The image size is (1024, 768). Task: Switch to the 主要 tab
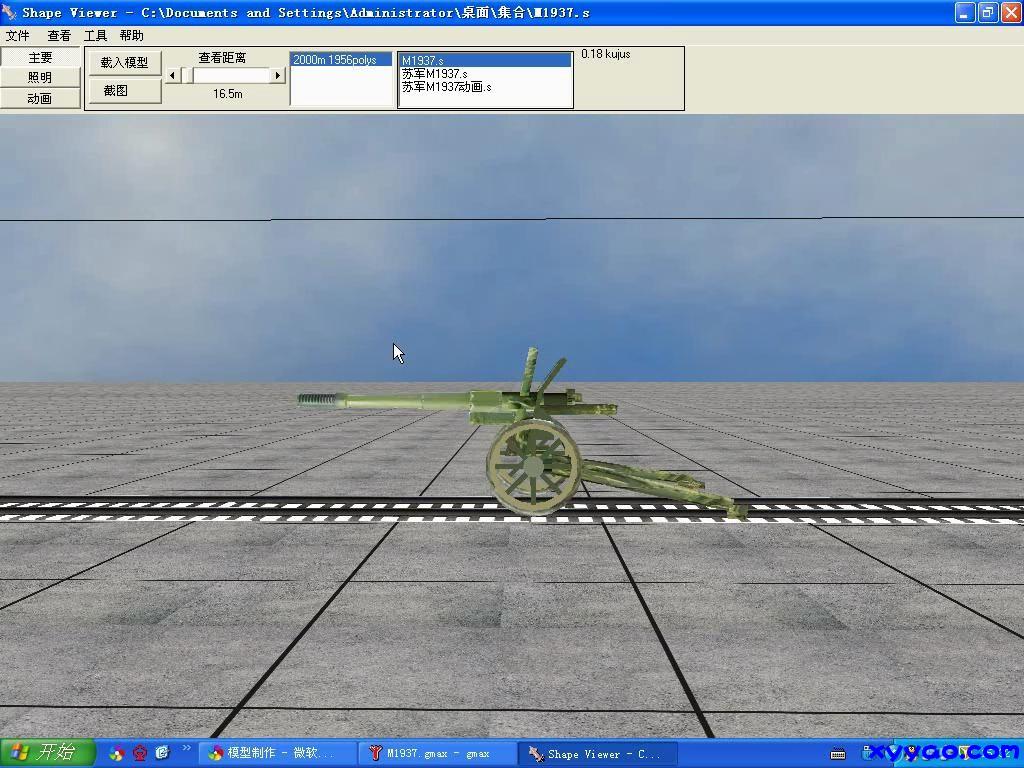coord(40,58)
